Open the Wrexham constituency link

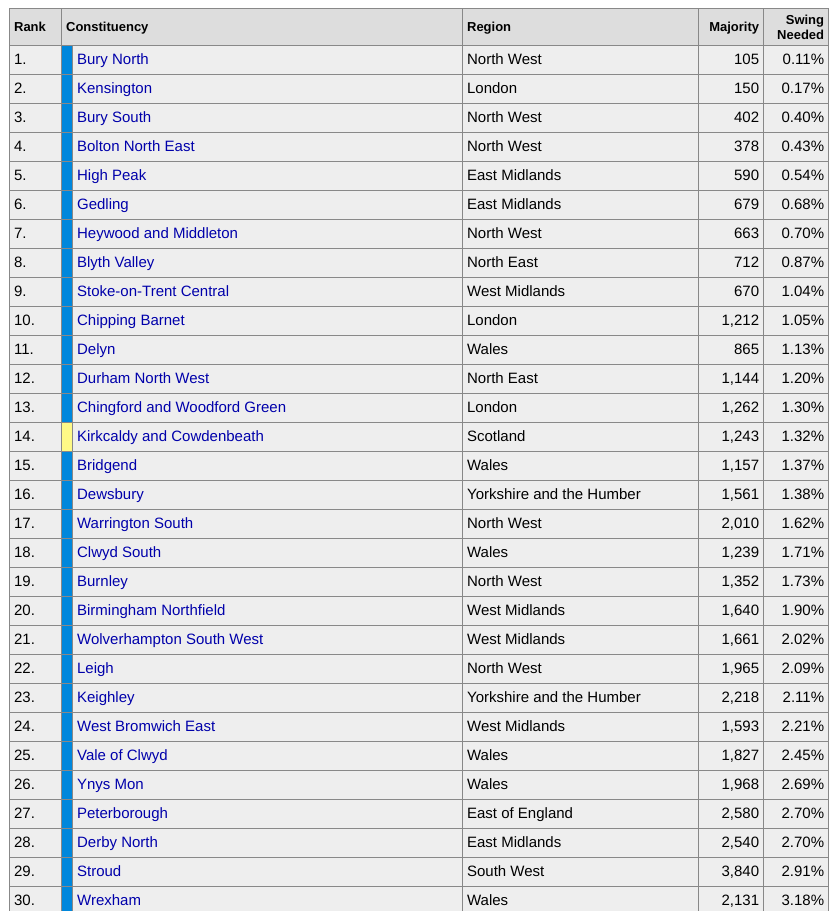click(x=109, y=900)
